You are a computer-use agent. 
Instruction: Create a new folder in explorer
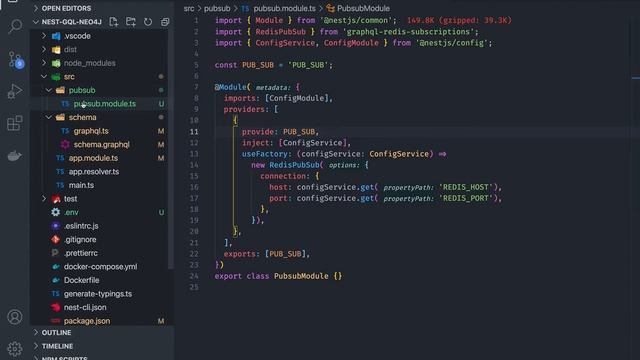[x=131, y=22]
